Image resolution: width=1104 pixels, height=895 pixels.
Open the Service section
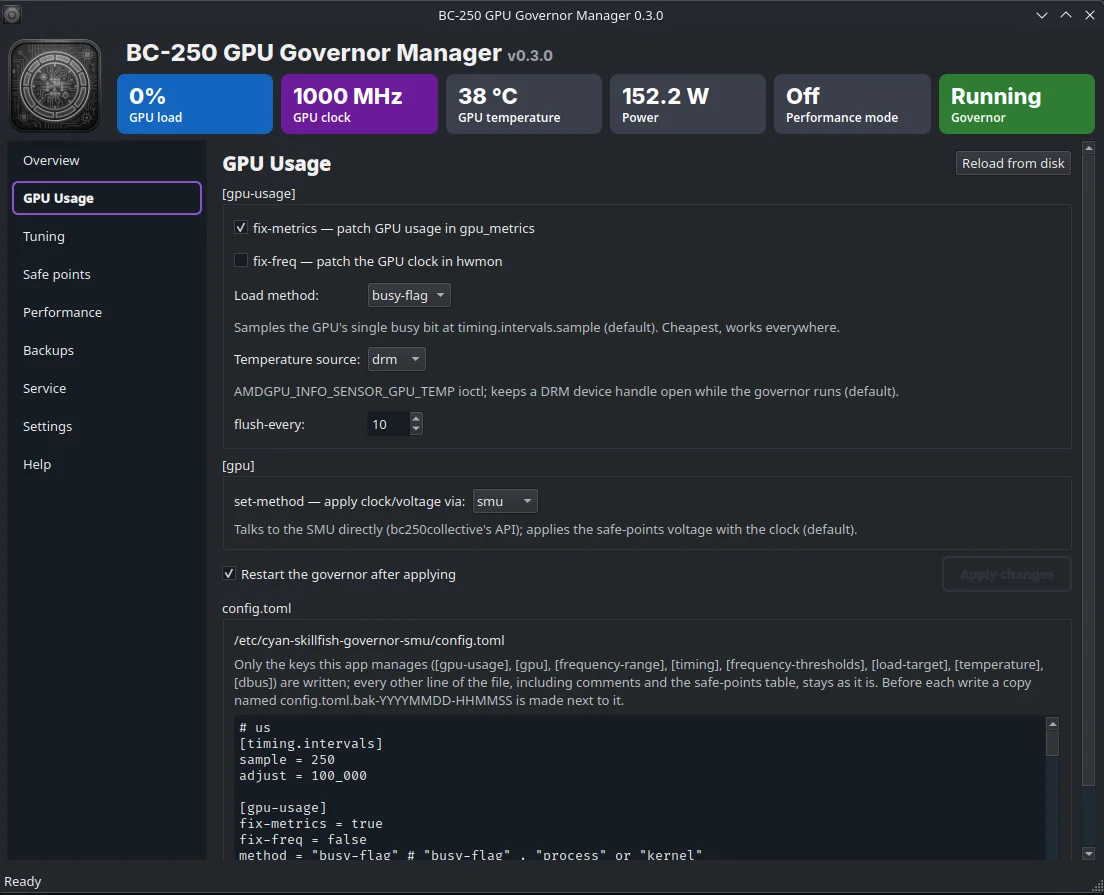tap(107, 388)
